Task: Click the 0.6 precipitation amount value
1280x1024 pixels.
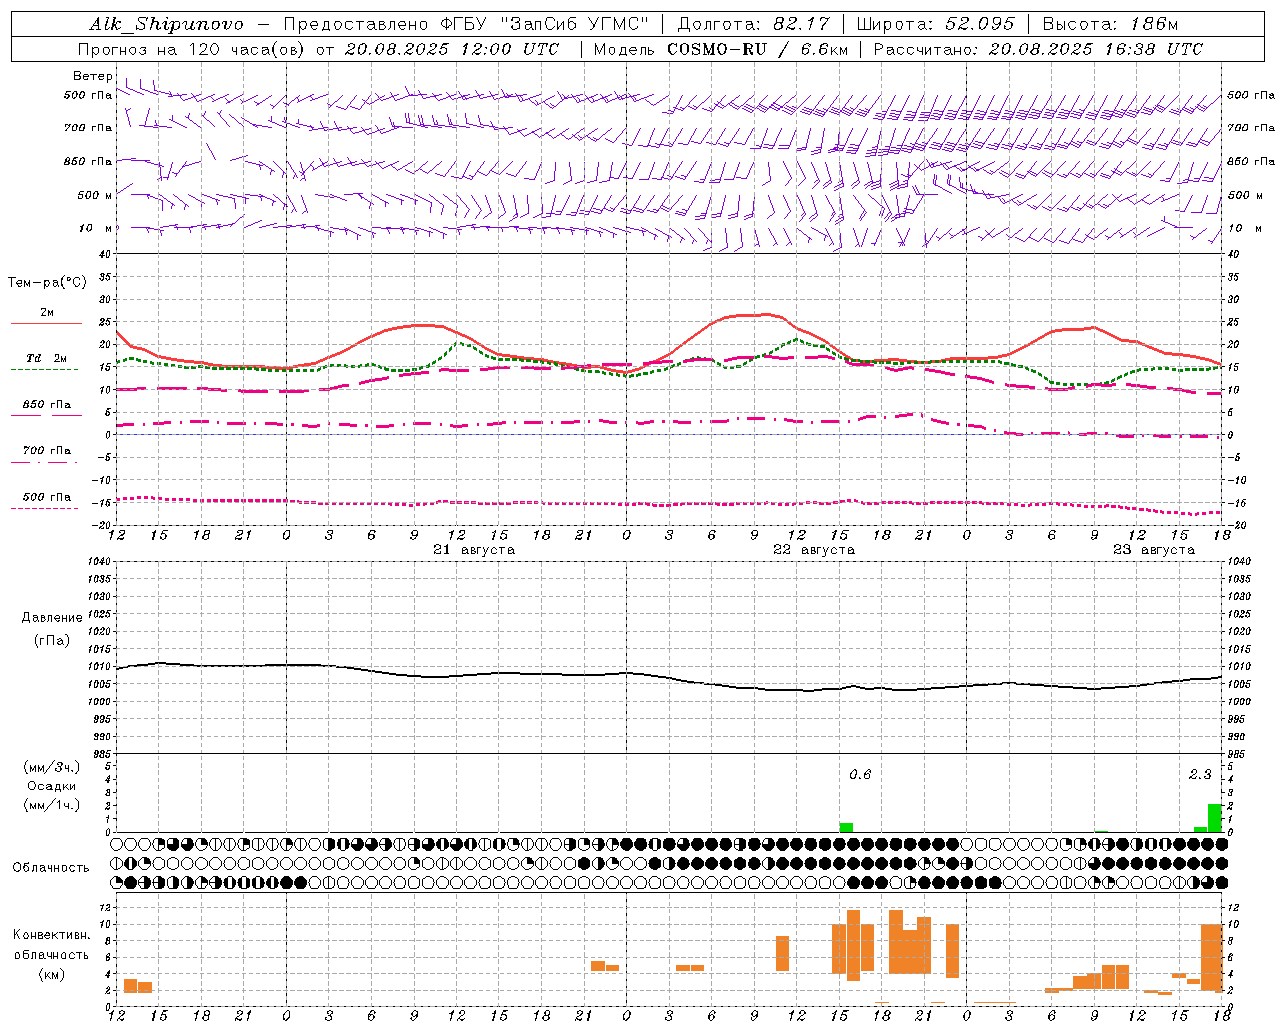Action: [860, 775]
